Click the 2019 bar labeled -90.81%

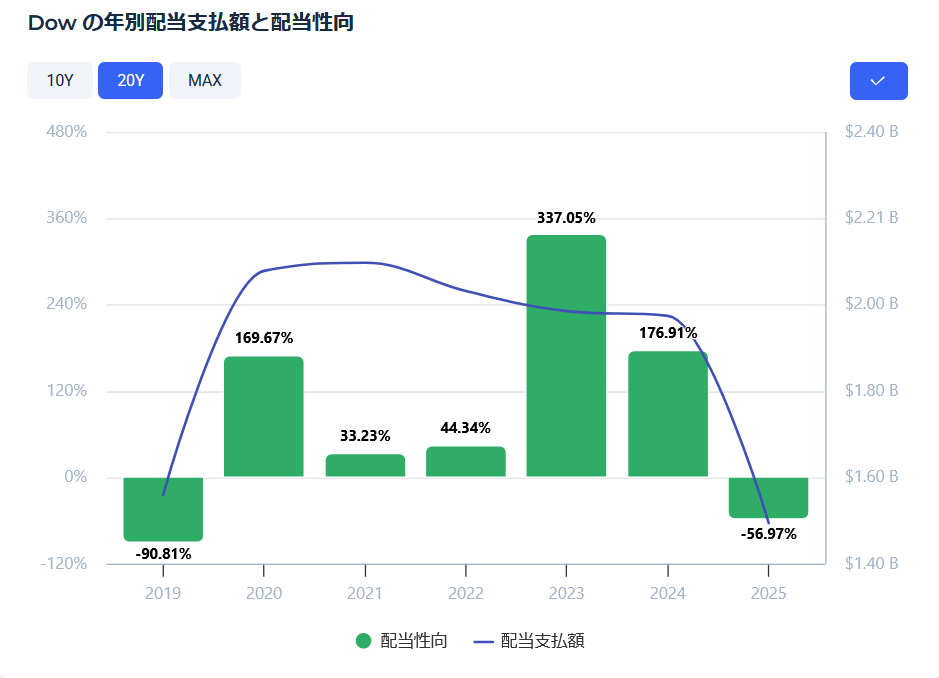[x=163, y=509]
